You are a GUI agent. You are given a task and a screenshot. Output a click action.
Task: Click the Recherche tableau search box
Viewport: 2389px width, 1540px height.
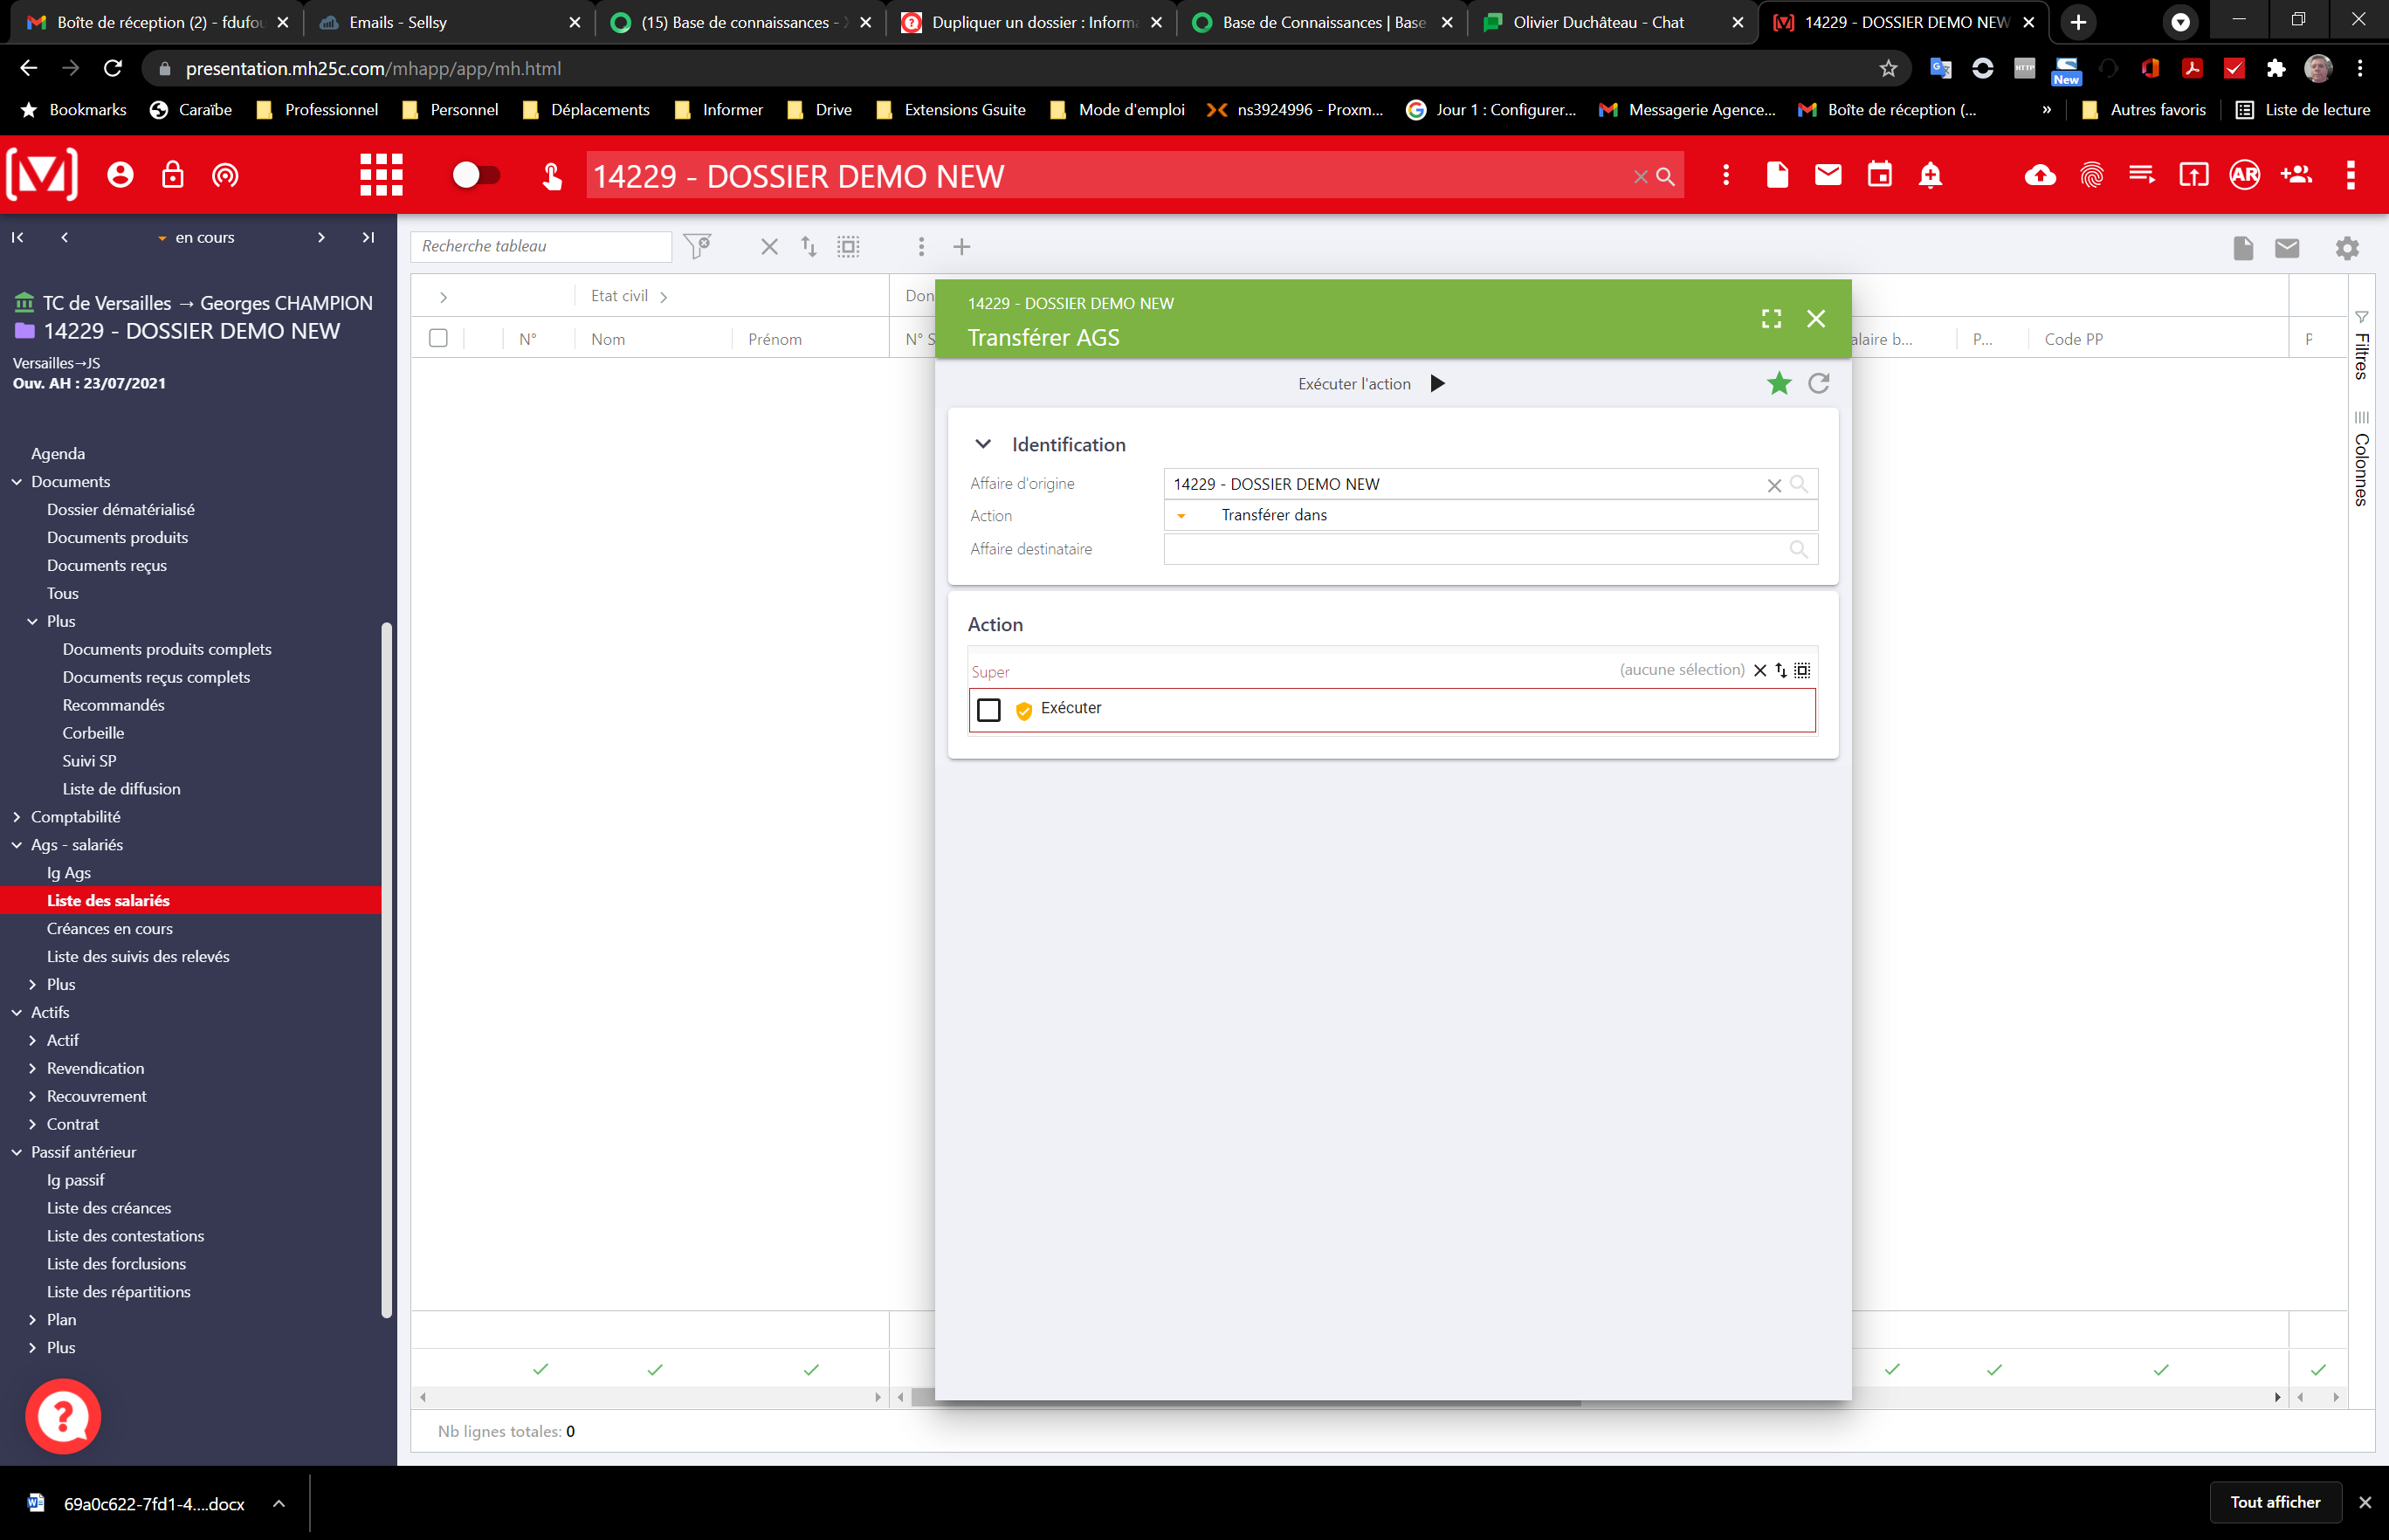[541, 246]
